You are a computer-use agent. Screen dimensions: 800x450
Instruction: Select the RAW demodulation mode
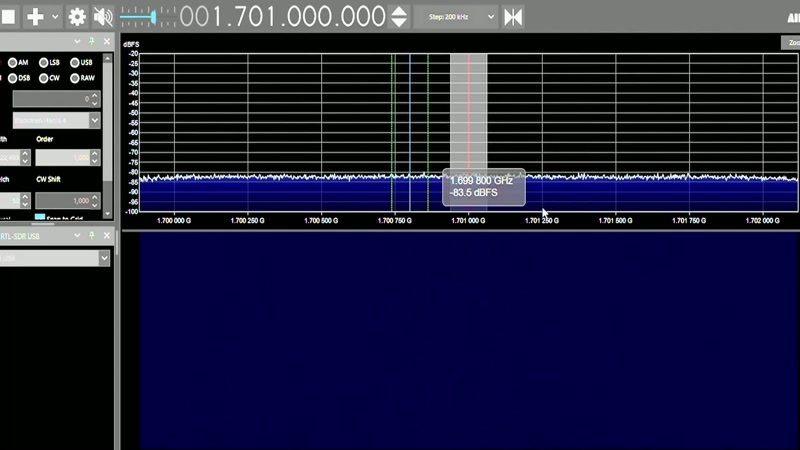pos(74,78)
